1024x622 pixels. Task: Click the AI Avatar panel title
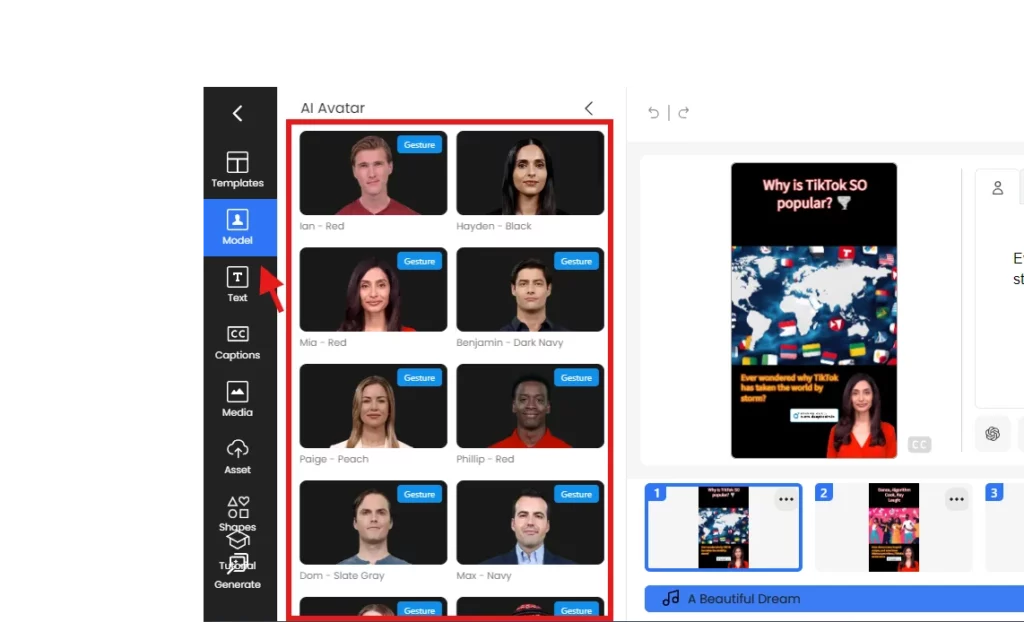tap(332, 108)
